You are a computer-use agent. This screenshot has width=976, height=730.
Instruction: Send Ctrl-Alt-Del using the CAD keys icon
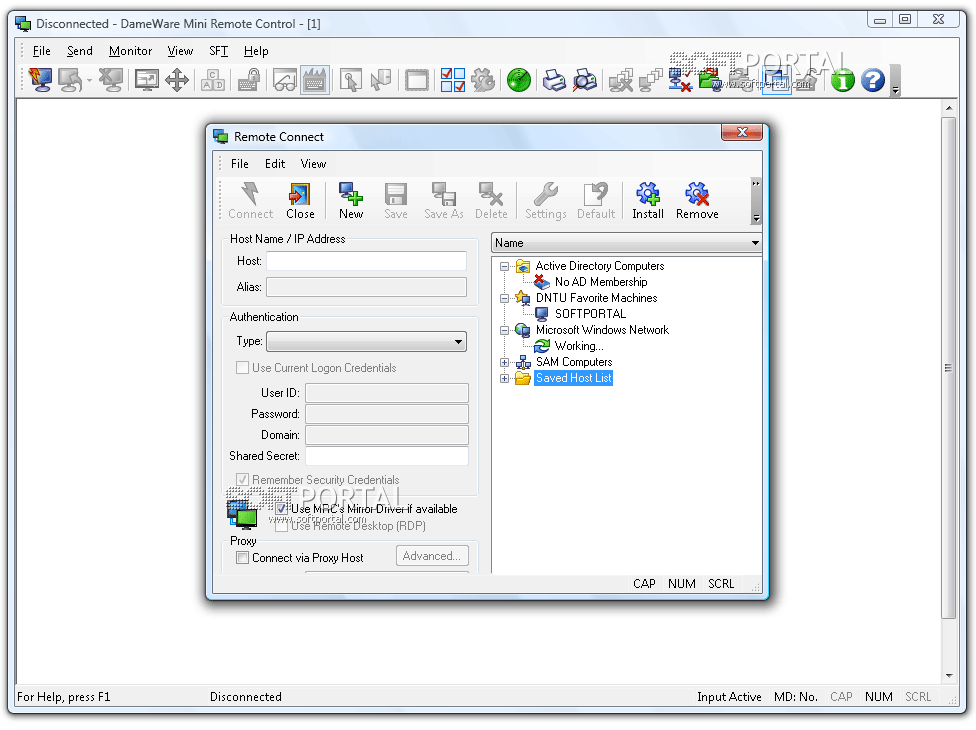[x=213, y=80]
